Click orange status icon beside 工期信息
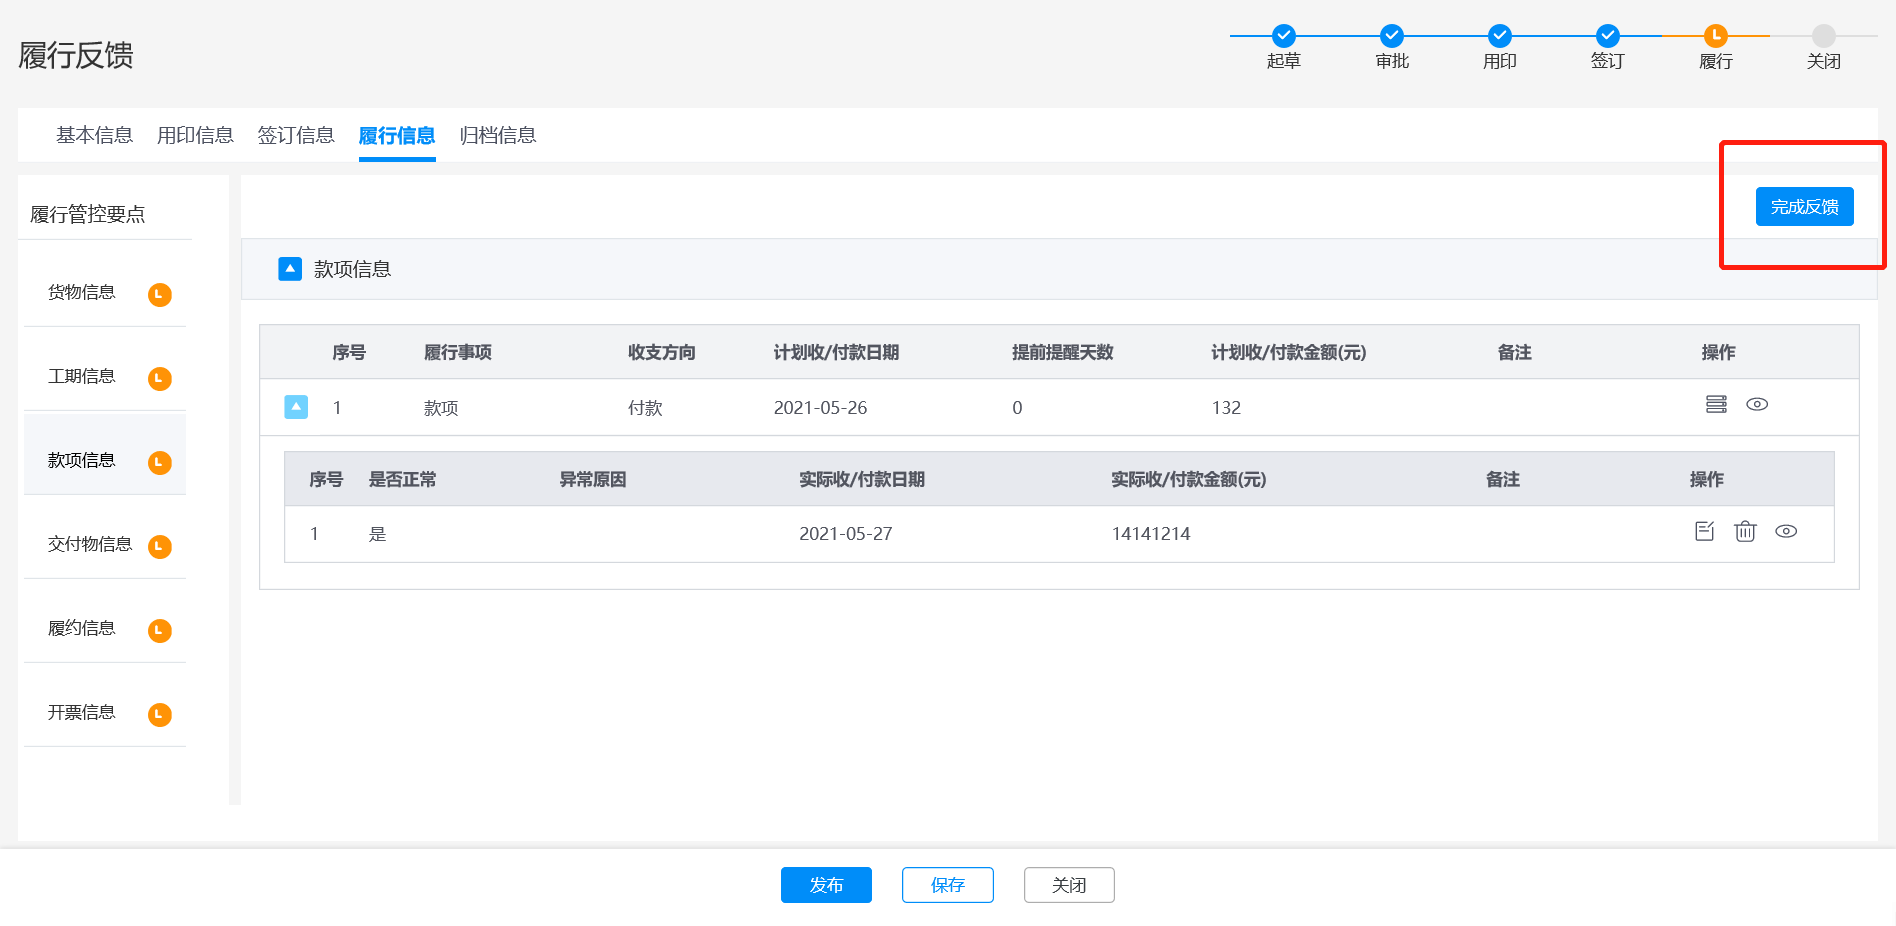Screen dimensions: 1896x926 click(x=160, y=379)
